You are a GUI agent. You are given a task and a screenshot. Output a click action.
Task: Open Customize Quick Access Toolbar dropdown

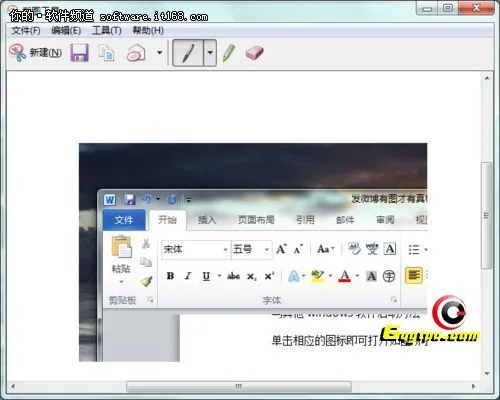click(x=189, y=200)
